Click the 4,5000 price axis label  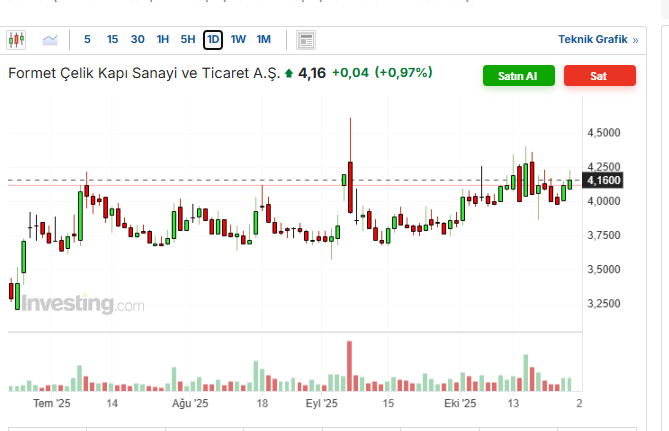[604, 133]
